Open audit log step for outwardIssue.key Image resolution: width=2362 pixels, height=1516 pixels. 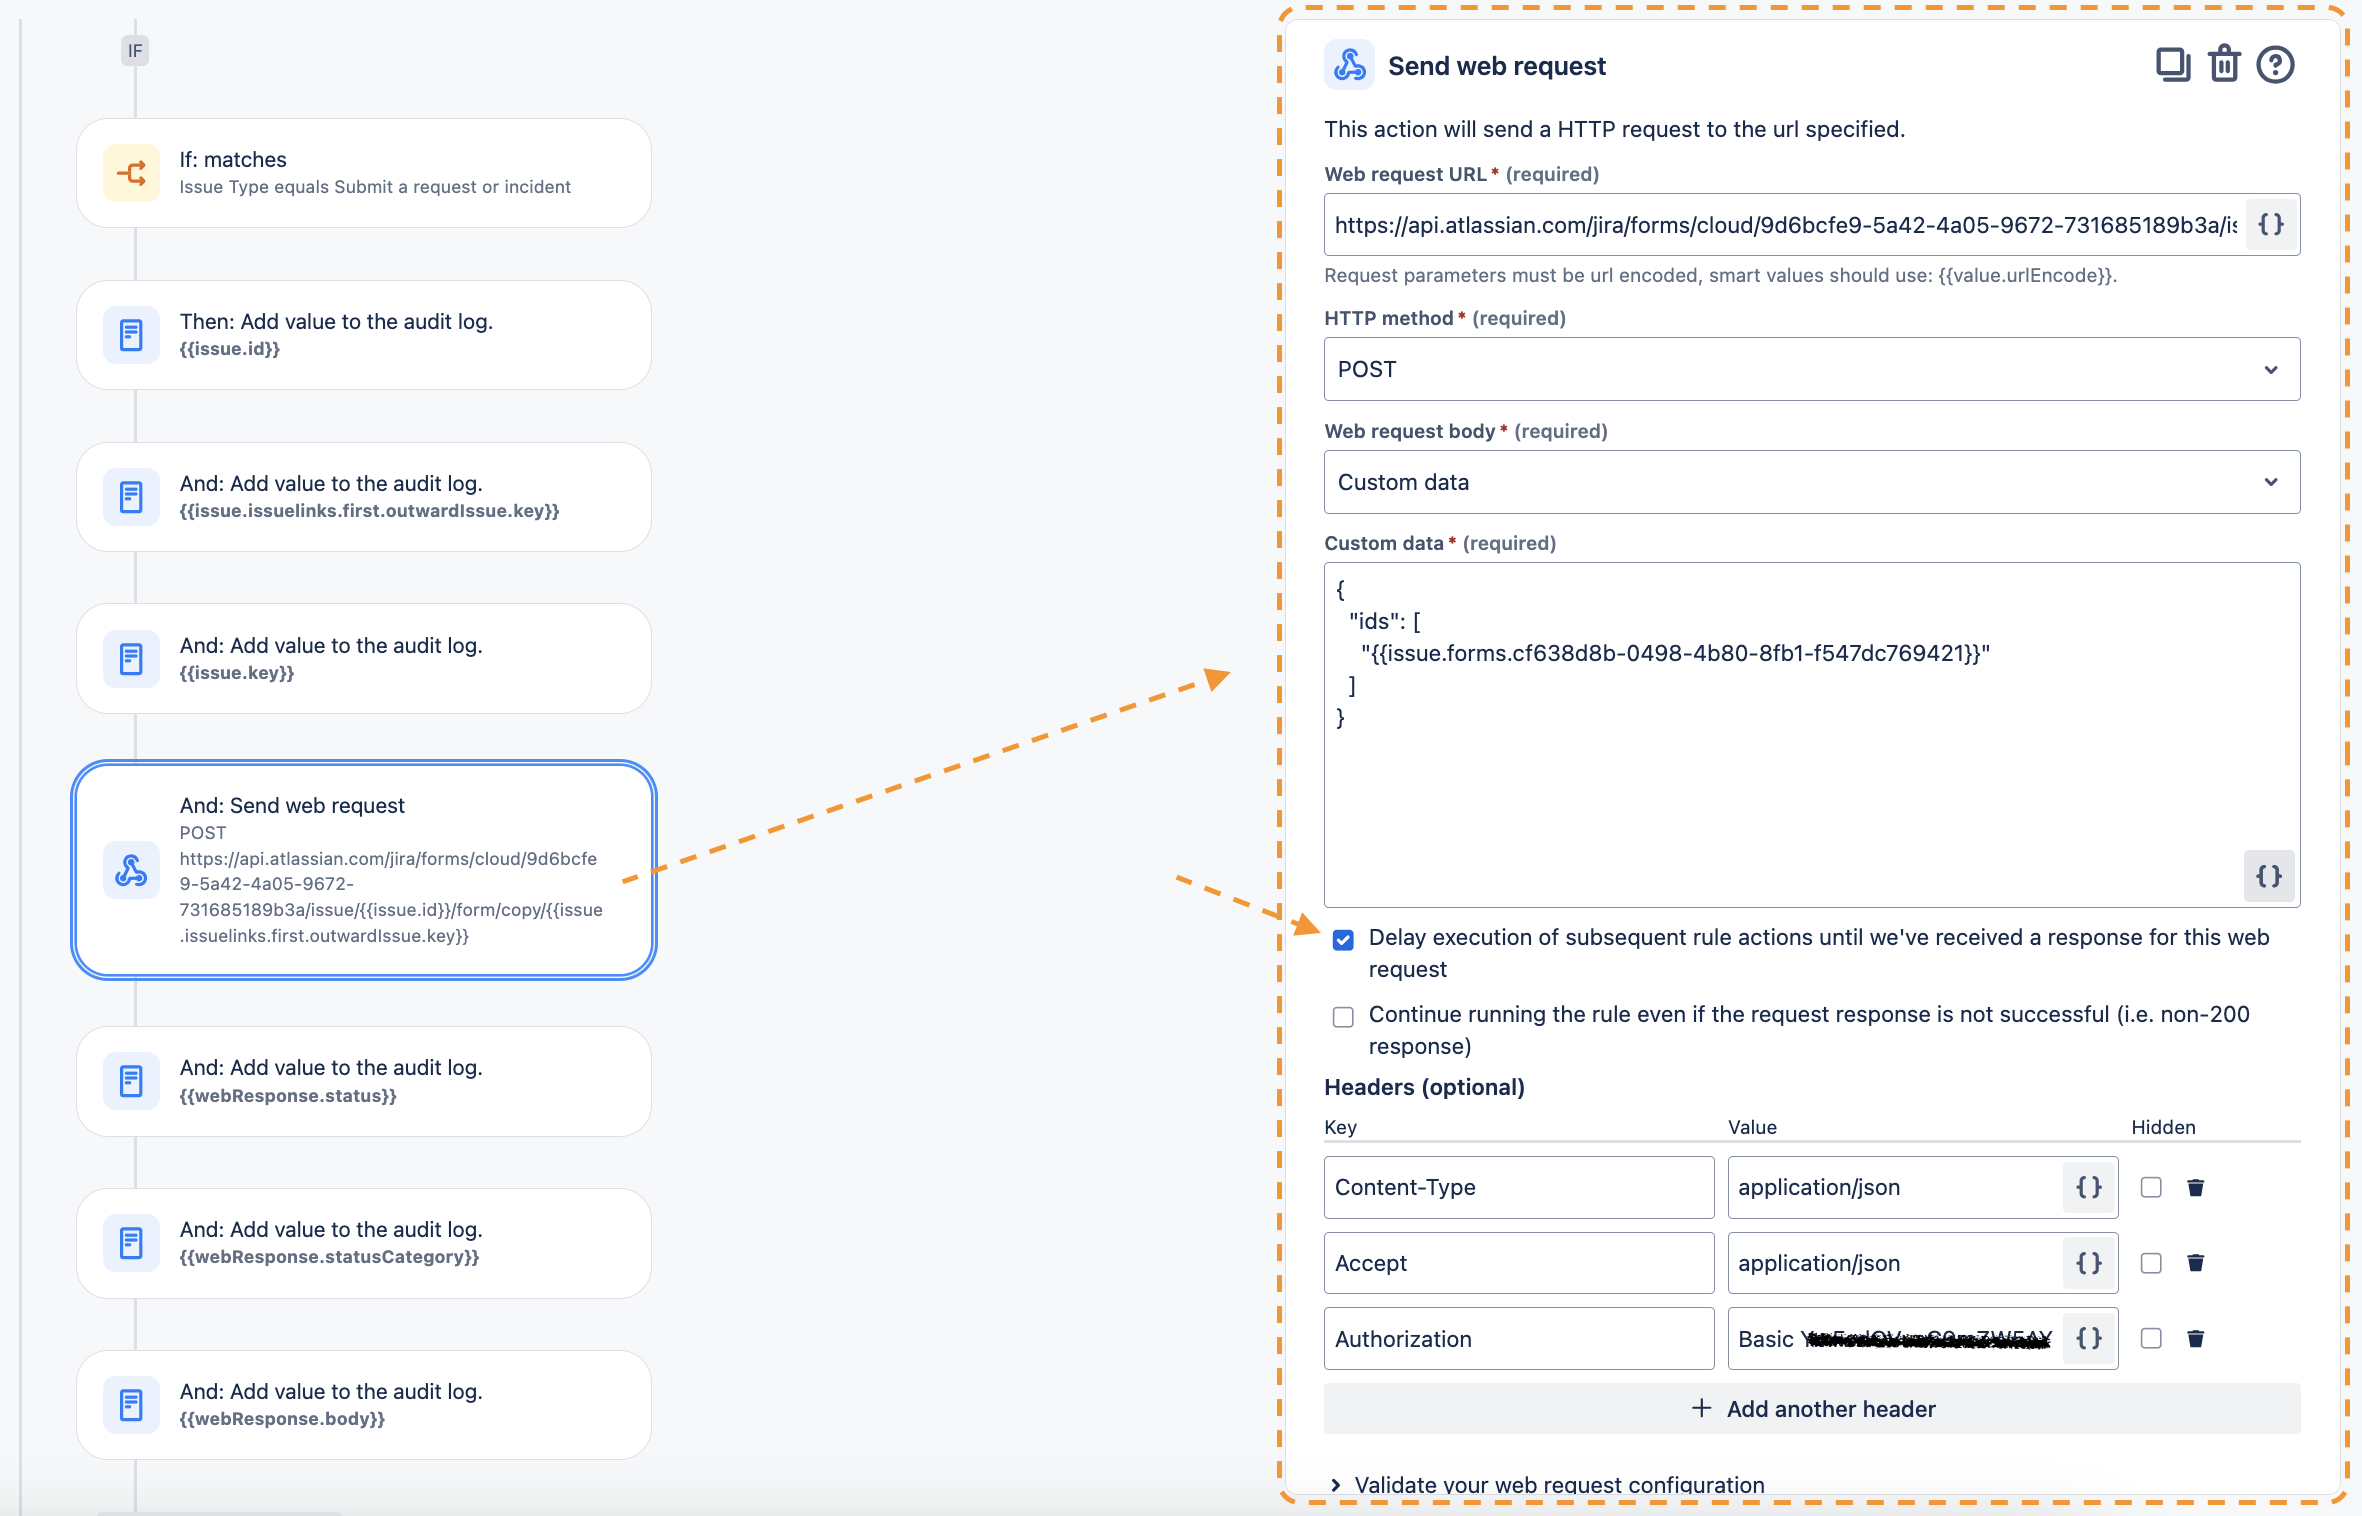(x=364, y=497)
